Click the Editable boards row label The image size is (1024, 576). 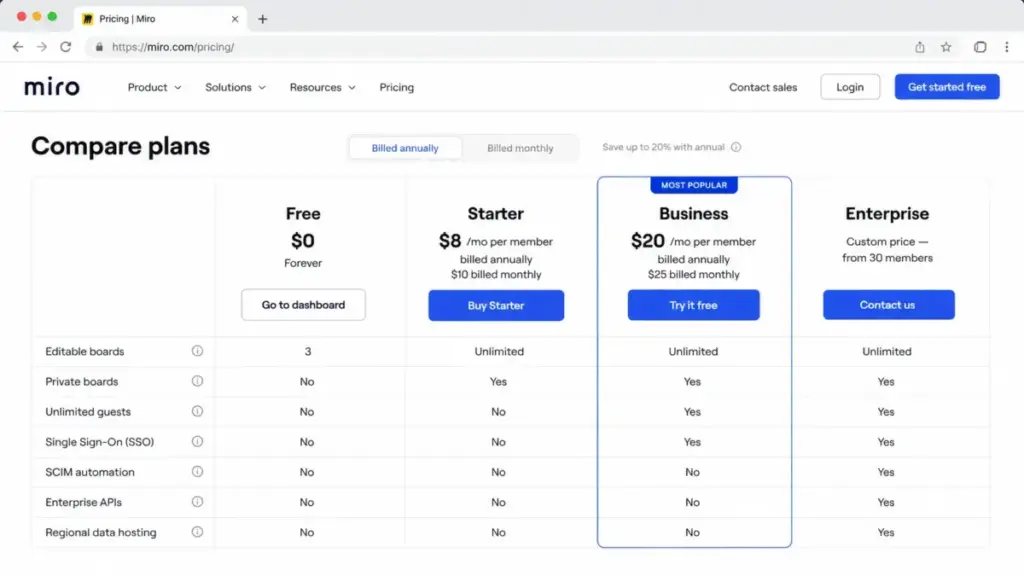point(85,351)
